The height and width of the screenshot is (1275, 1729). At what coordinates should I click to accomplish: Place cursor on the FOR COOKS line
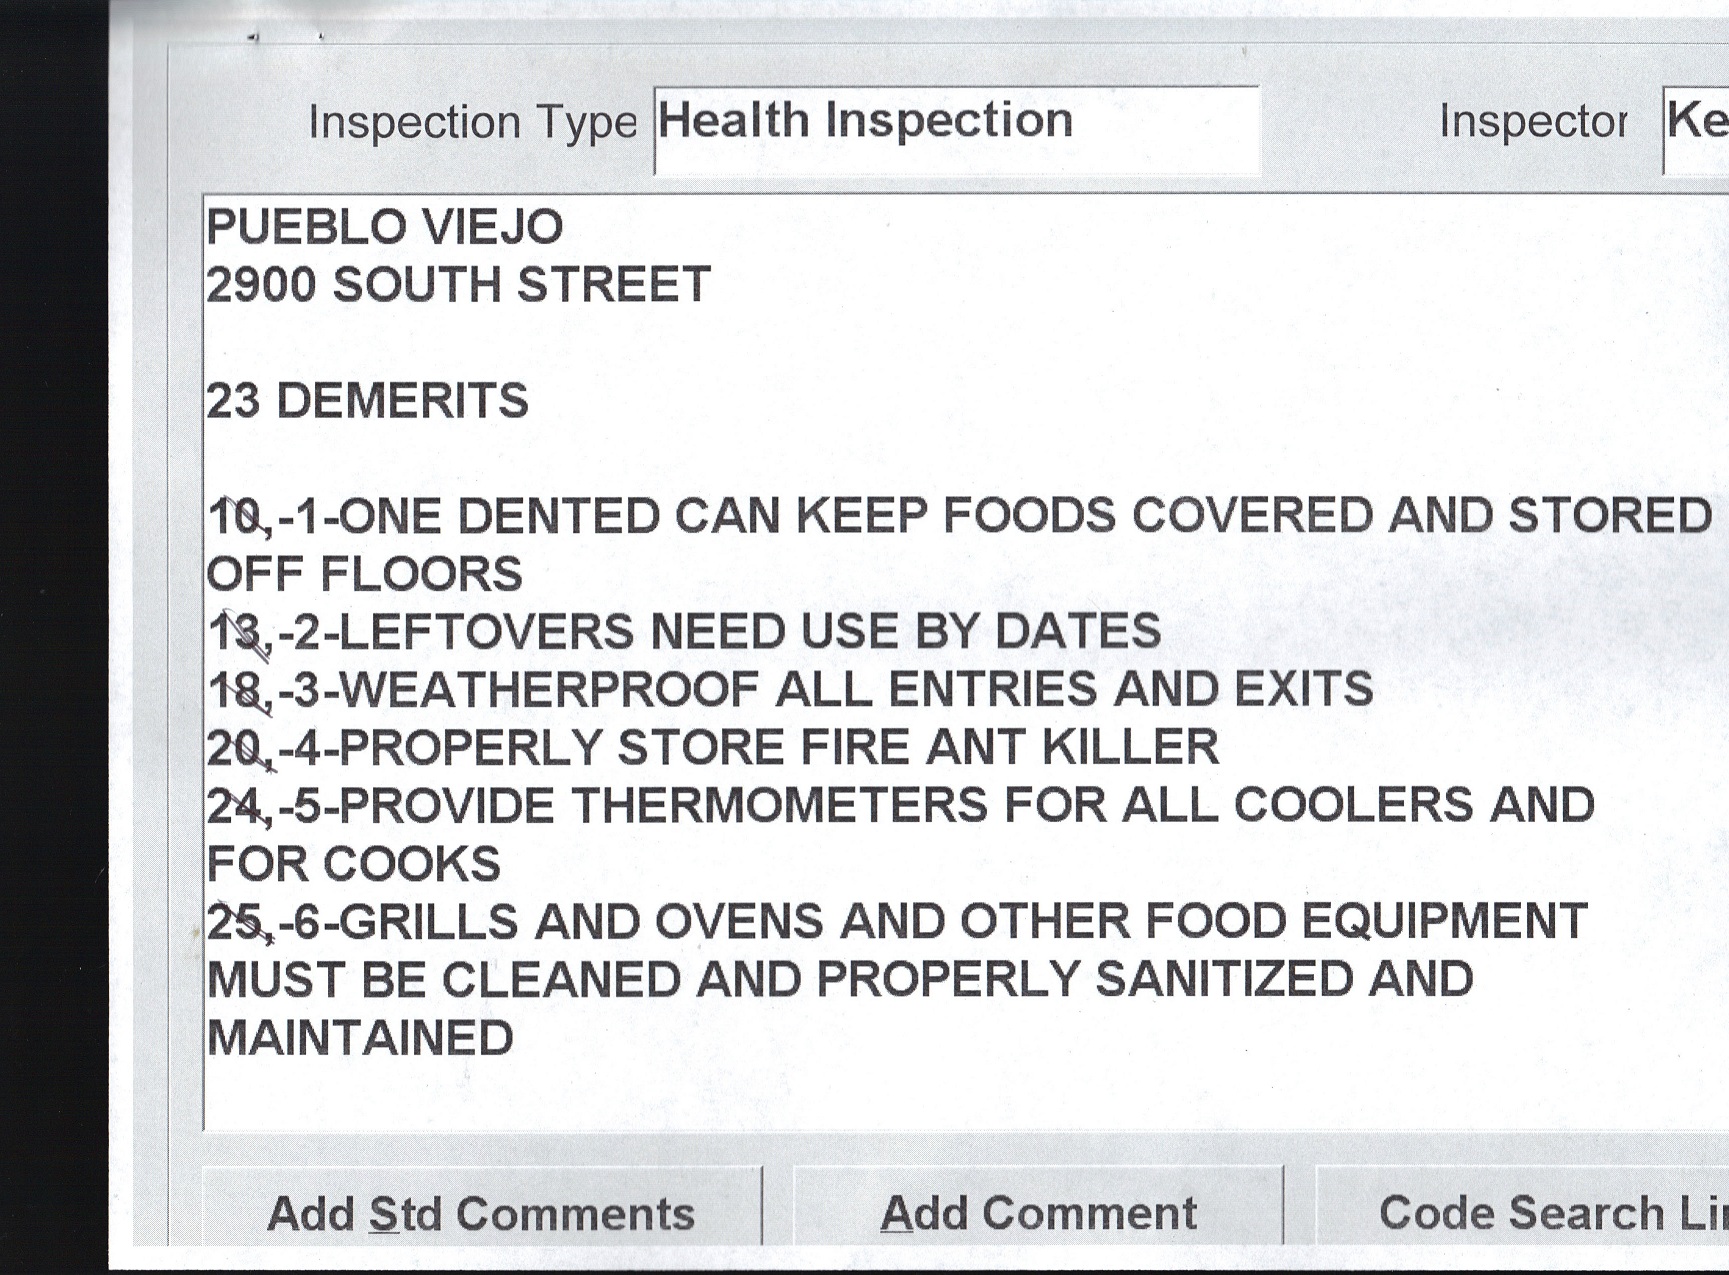click(x=353, y=864)
